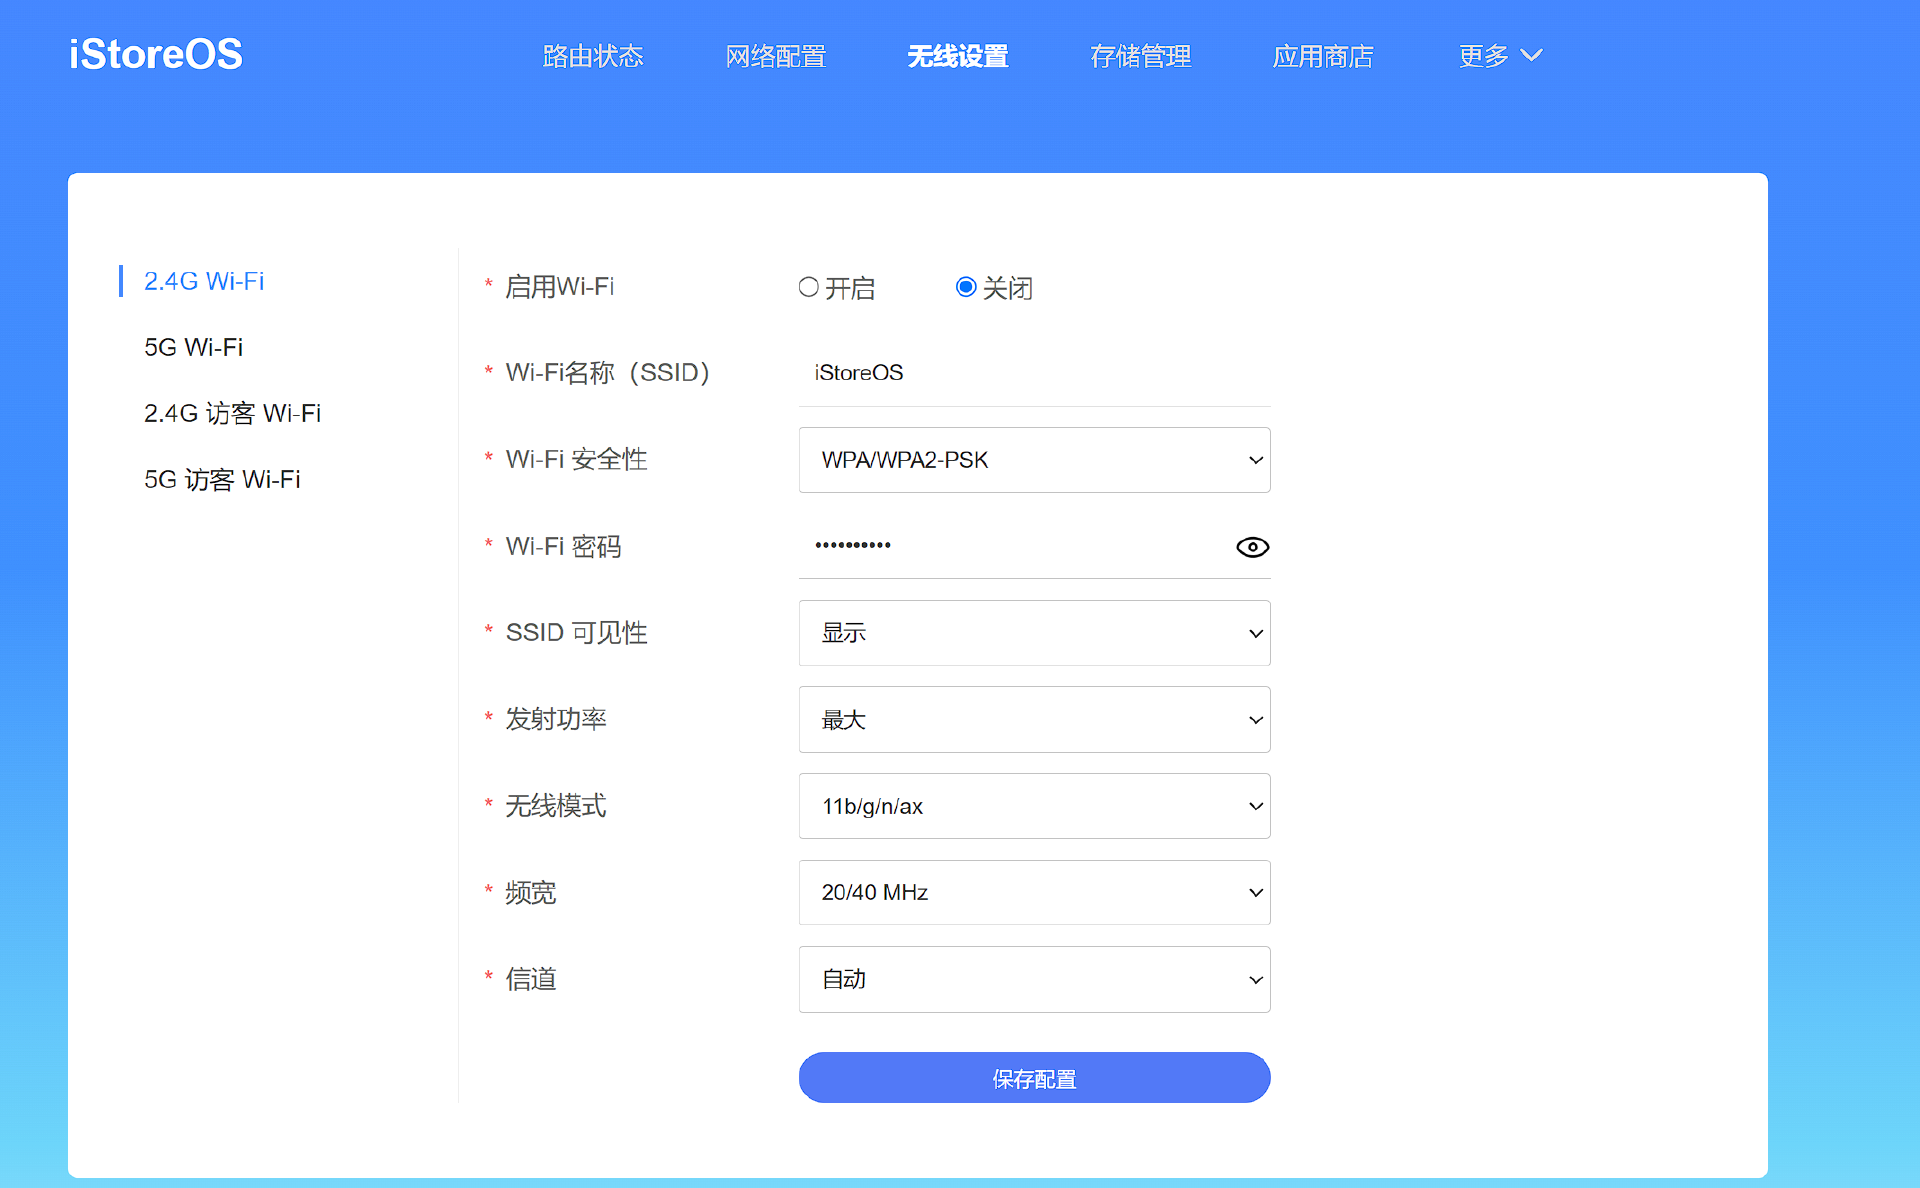Switch to the 5G 访客 Wi-Fi tab
The height and width of the screenshot is (1188, 1920).
click(x=222, y=479)
